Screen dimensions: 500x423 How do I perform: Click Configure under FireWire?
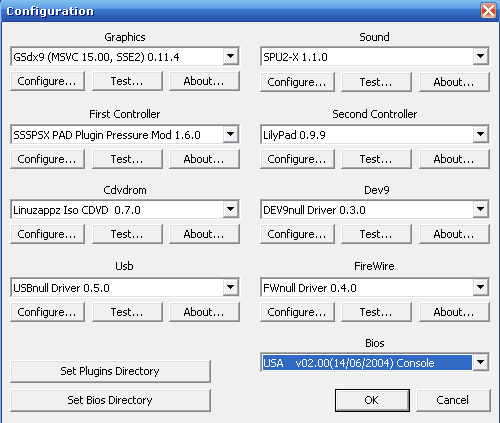point(297,312)
